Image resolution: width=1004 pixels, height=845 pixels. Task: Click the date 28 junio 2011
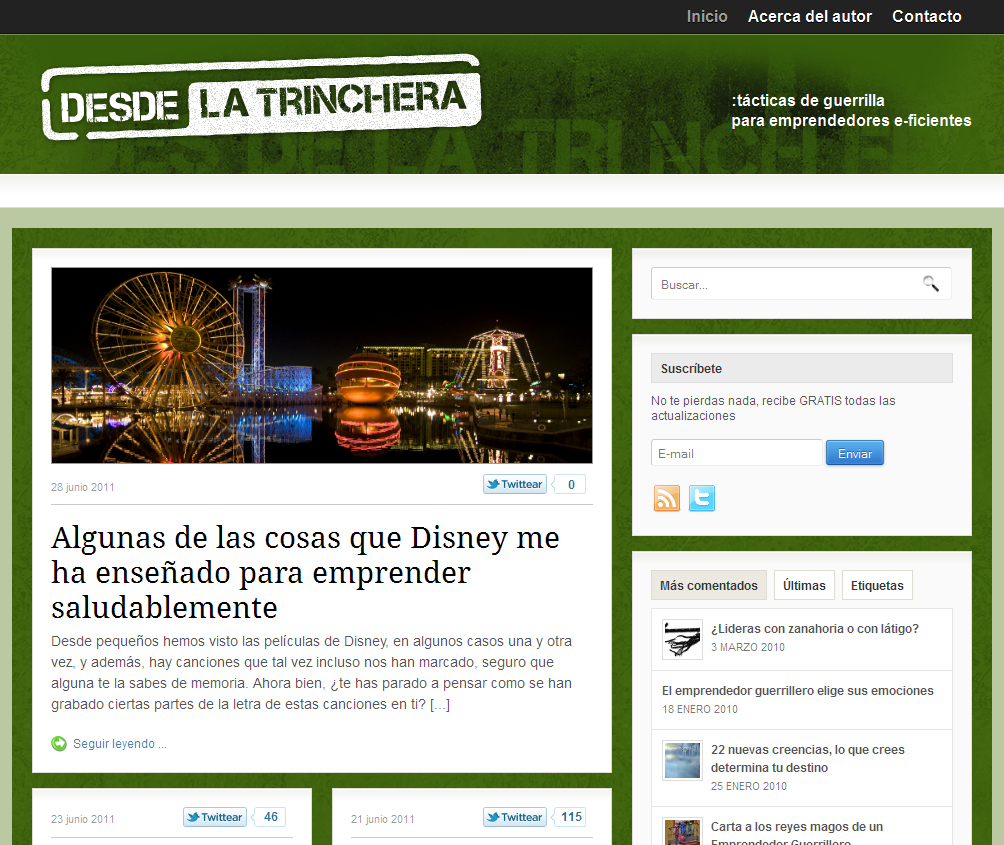click(x=83, y=487)
